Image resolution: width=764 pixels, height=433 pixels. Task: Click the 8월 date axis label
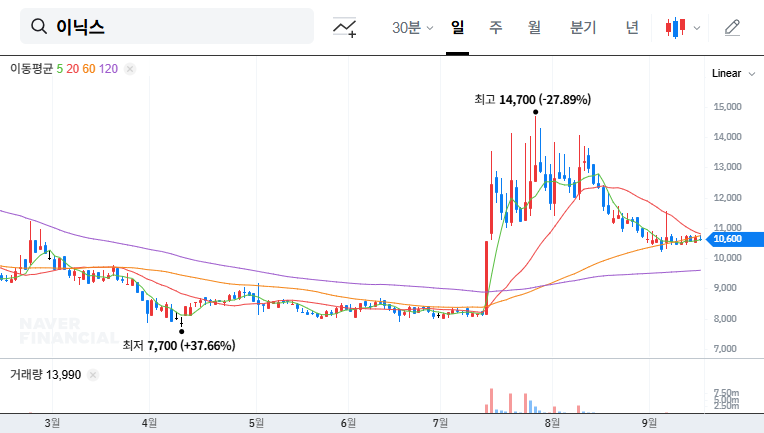pyautogui.click(x=552, y=423)
